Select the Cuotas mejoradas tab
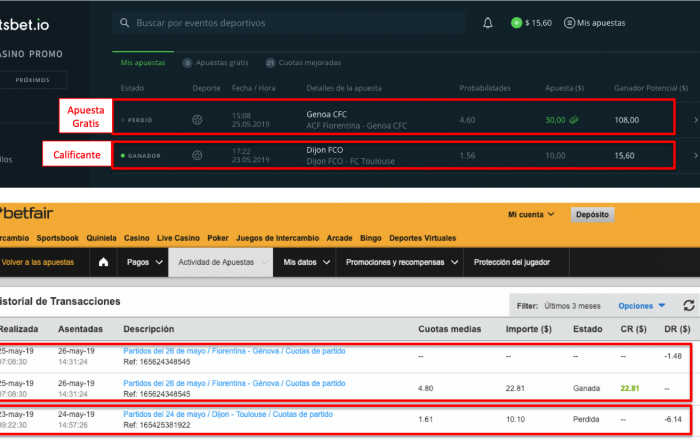This screenshot has width=700, height=441. (x=303, y=62)
